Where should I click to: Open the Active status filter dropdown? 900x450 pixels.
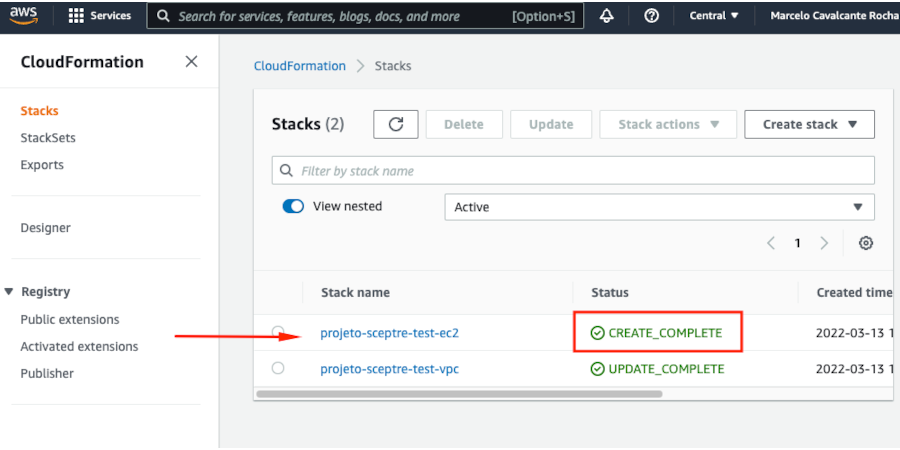pos(659,207)
